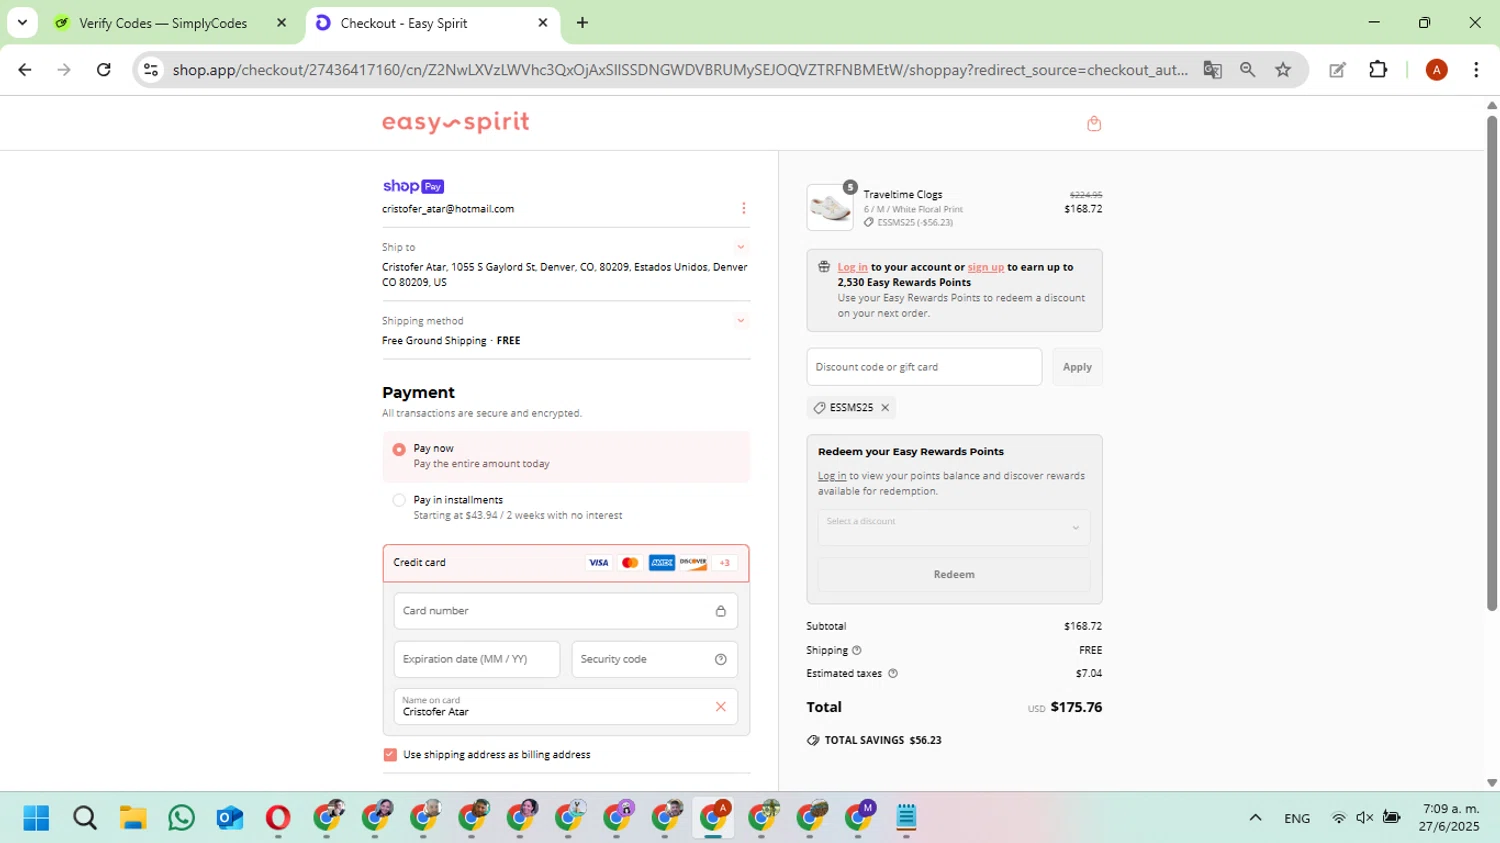Open Outlook from the taskbar
Screen dimensions: 1500x843
(x=230, y=818)
